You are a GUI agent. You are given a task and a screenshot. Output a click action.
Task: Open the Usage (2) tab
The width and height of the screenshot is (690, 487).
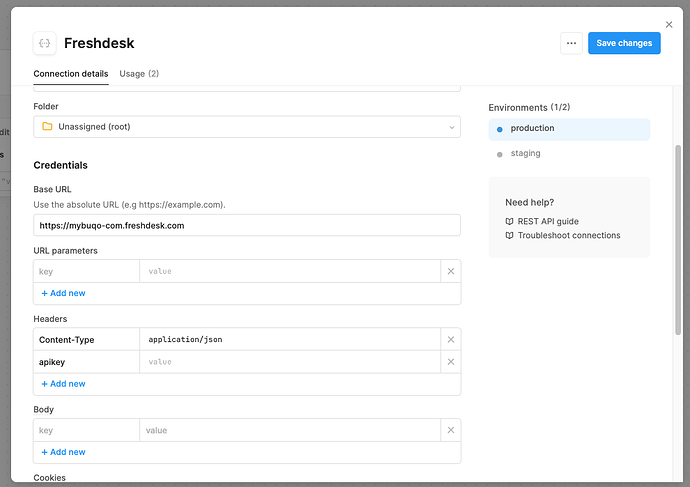pos(139,74)
